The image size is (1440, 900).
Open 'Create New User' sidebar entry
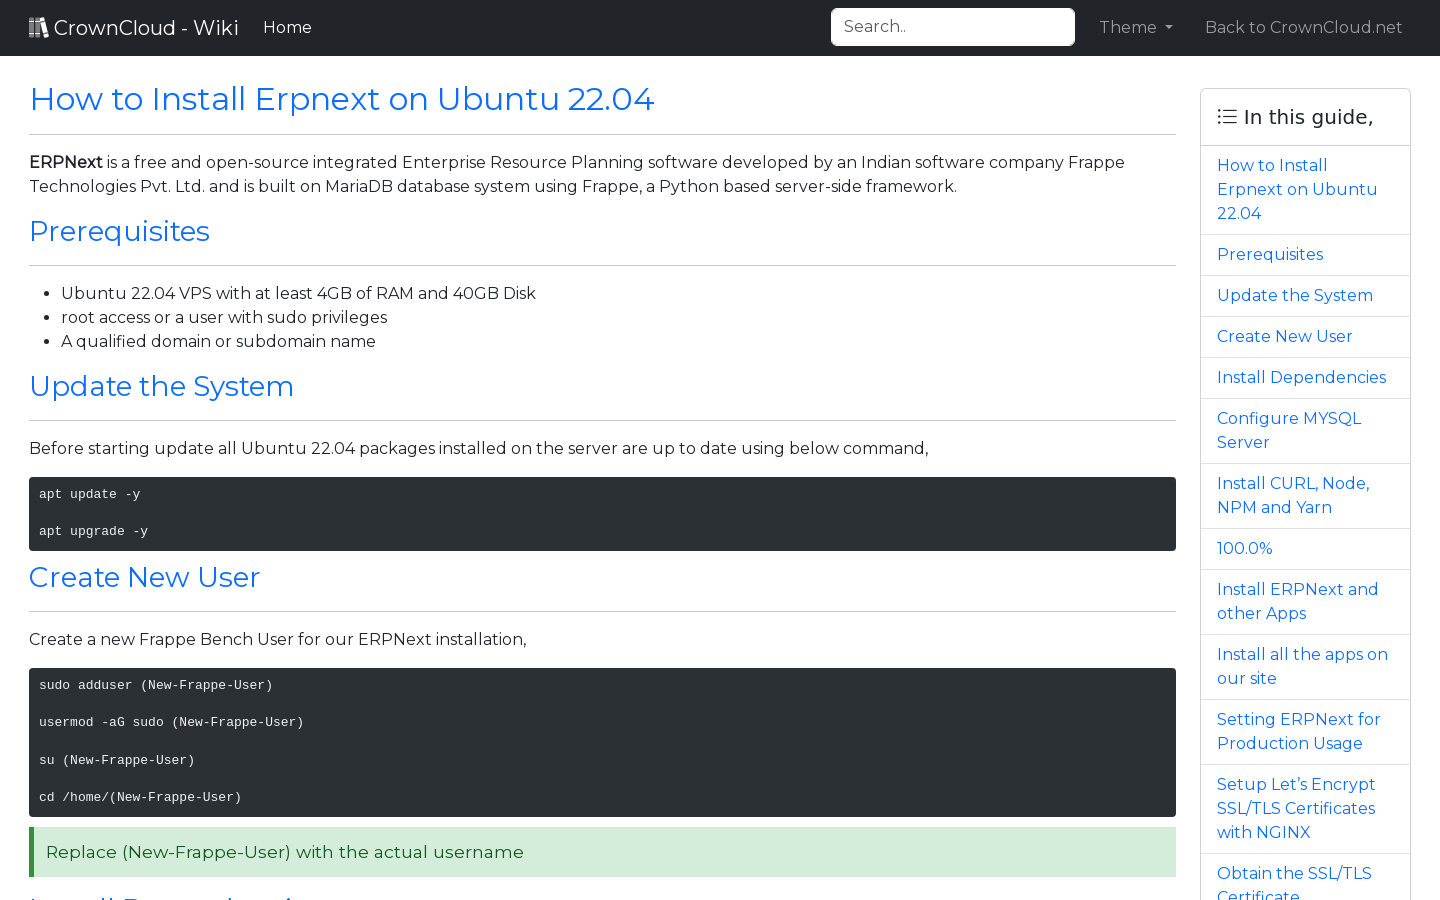[x=1284, y=336]
